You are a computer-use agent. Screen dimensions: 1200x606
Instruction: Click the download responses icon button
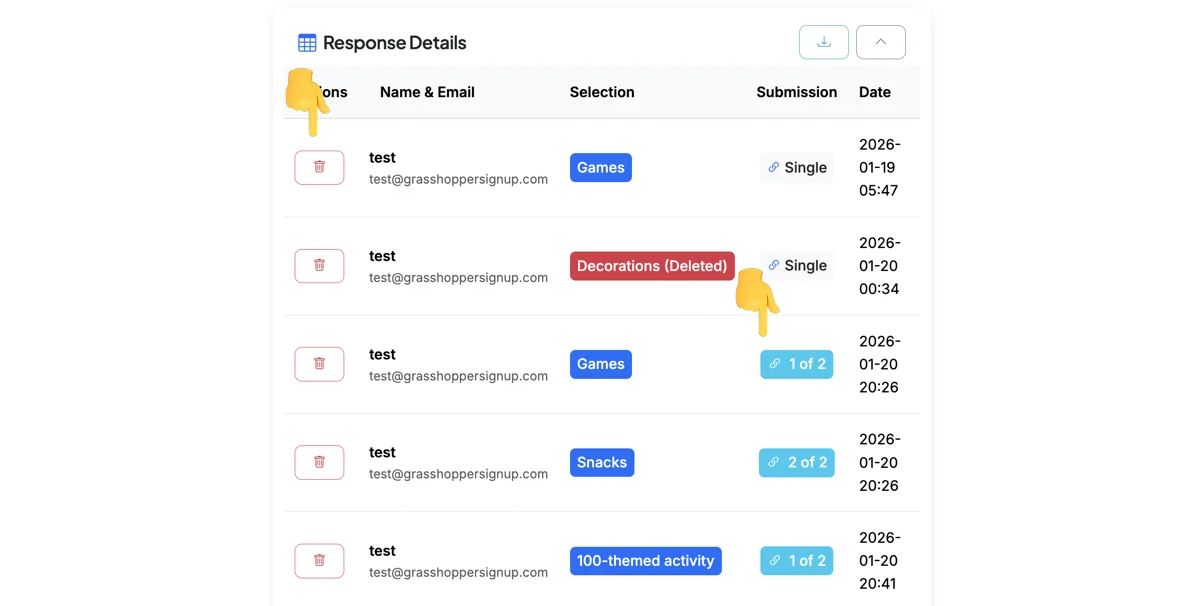pyautogui.click(x=824, y=42)
